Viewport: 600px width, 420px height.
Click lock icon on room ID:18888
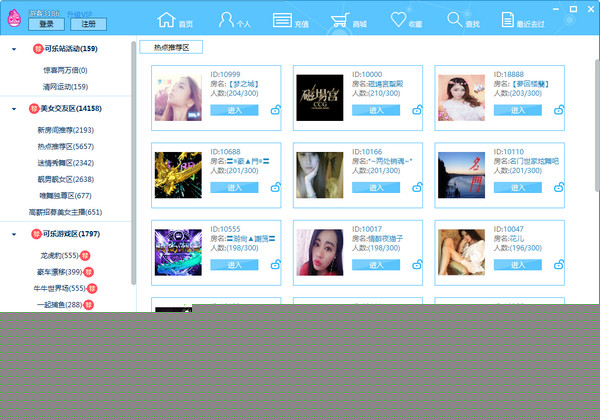coord(559,110)
